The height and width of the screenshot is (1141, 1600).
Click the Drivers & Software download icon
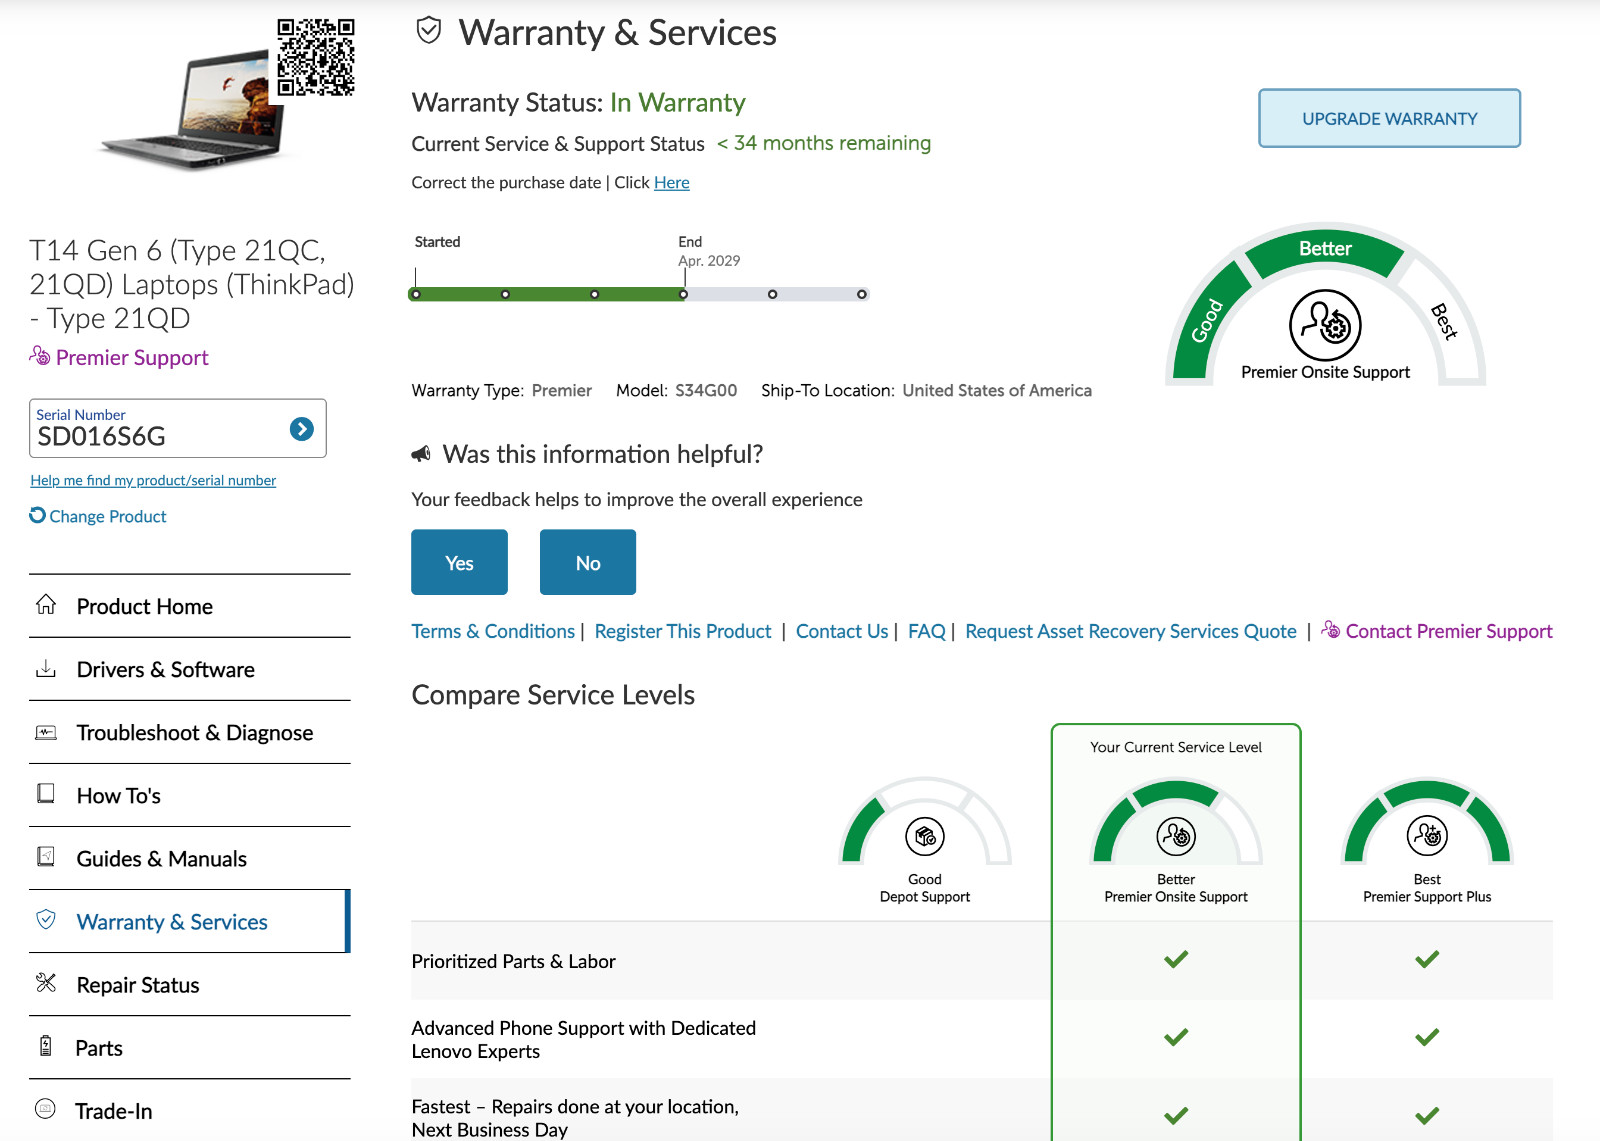46,668
